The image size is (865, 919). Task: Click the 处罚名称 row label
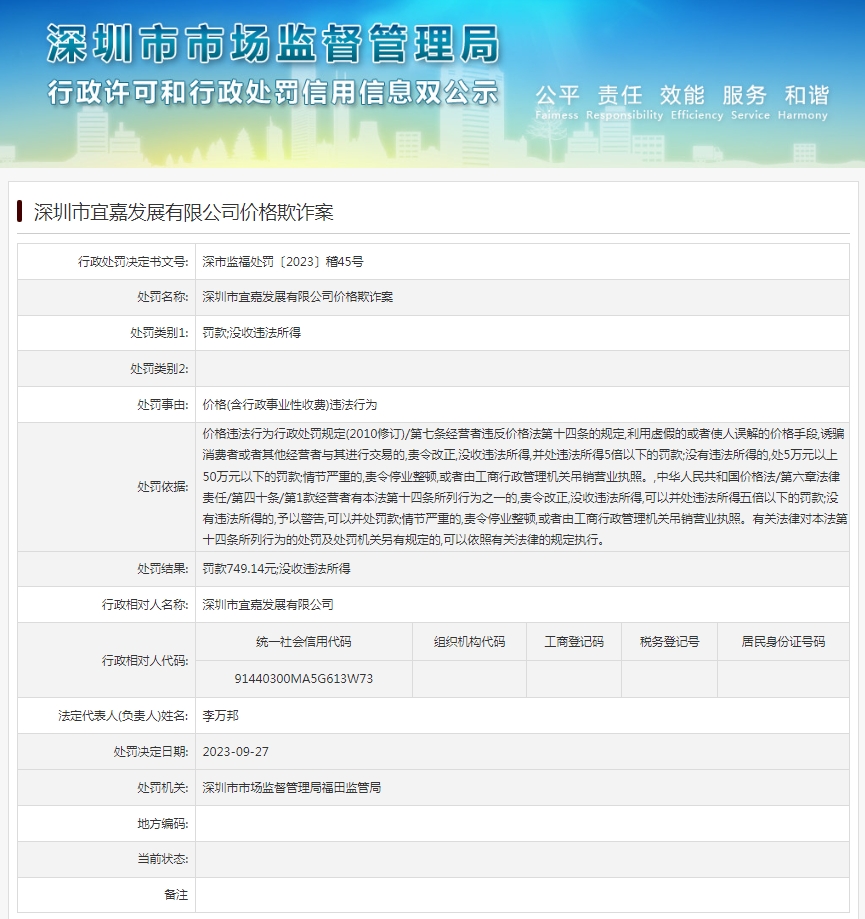[163, 297]
